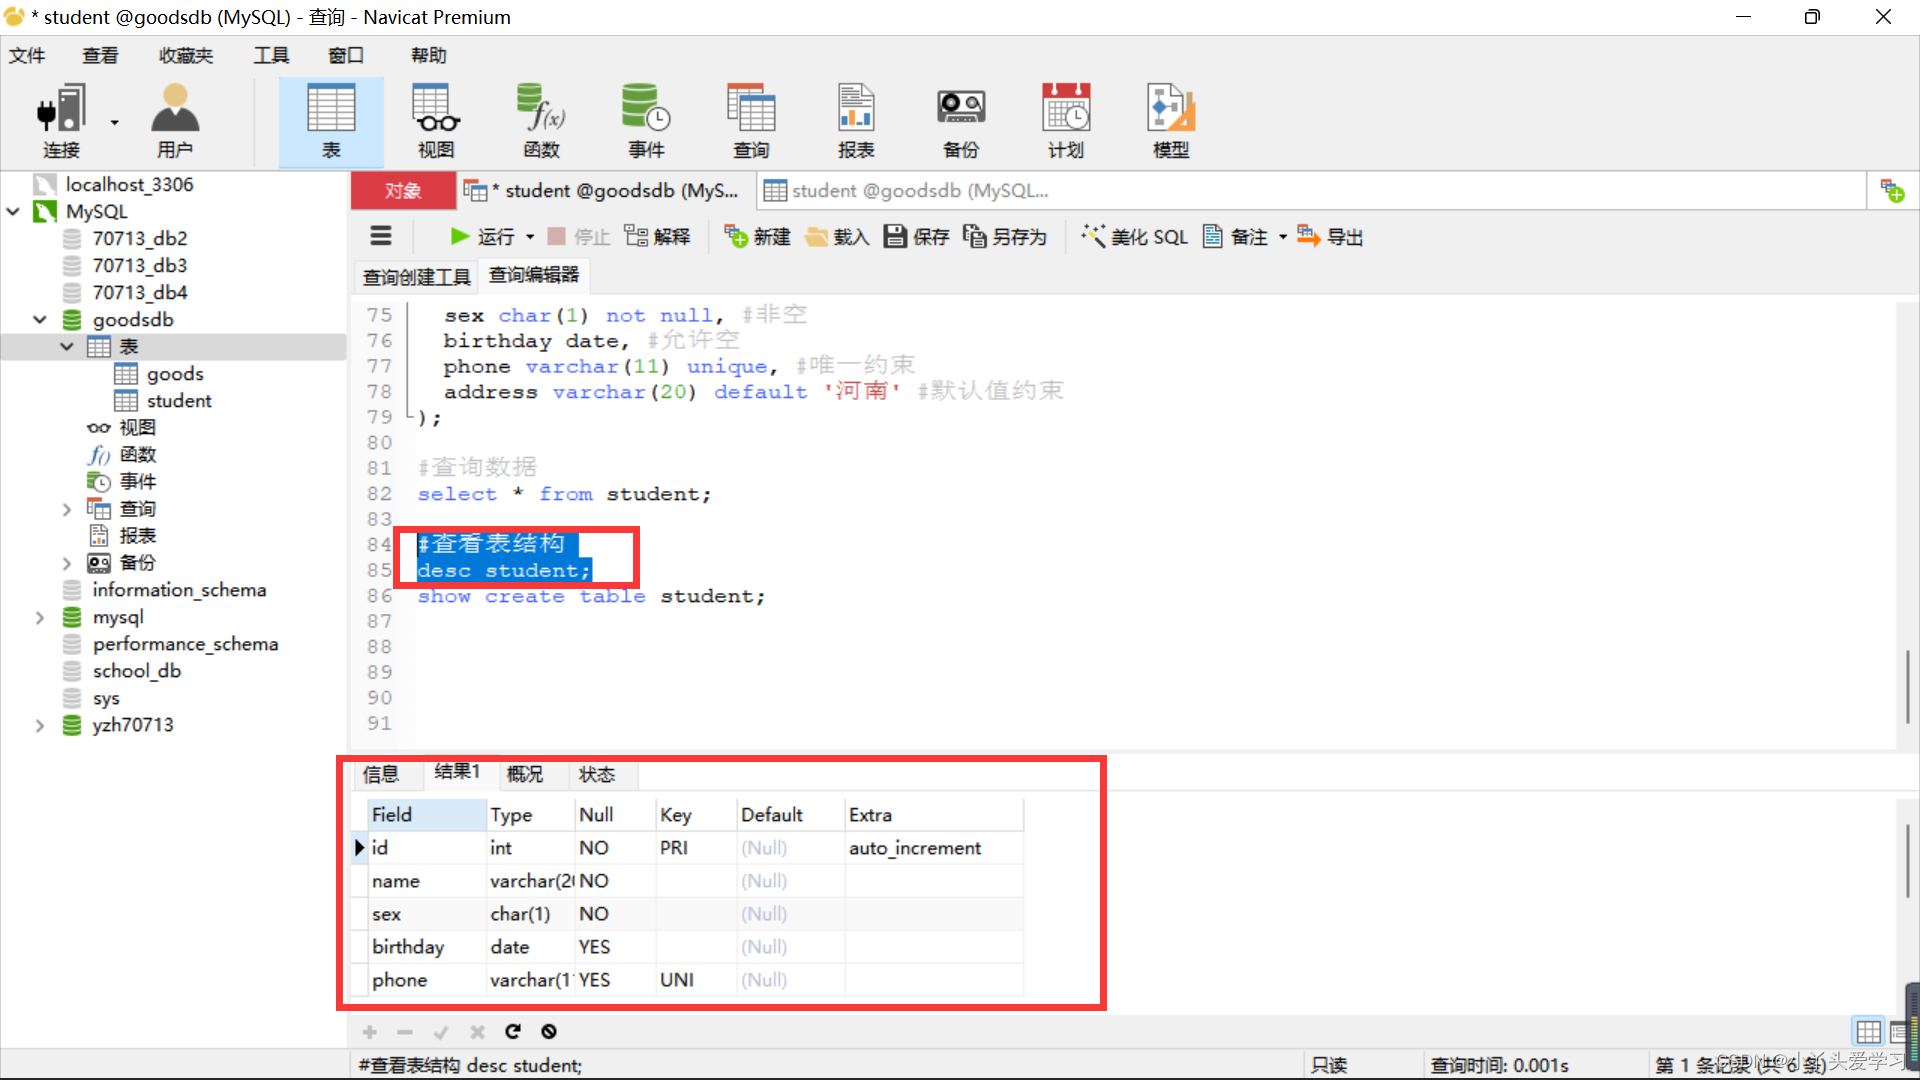Click add record plus icon below results
1920x1080 pixels.
(x=369, y=1031)
